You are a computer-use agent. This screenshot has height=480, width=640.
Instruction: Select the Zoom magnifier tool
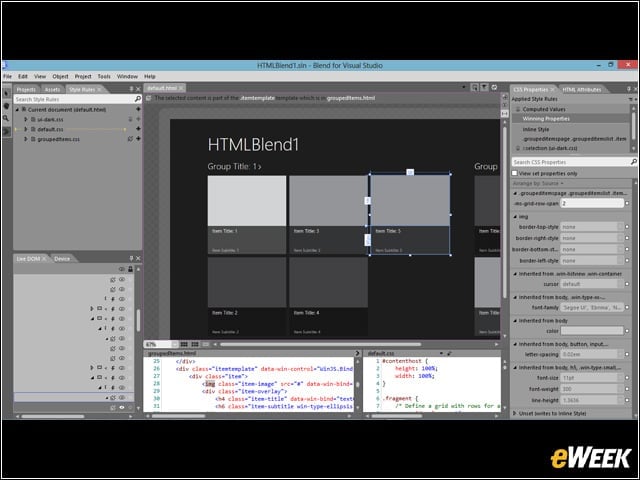[6, 118]
